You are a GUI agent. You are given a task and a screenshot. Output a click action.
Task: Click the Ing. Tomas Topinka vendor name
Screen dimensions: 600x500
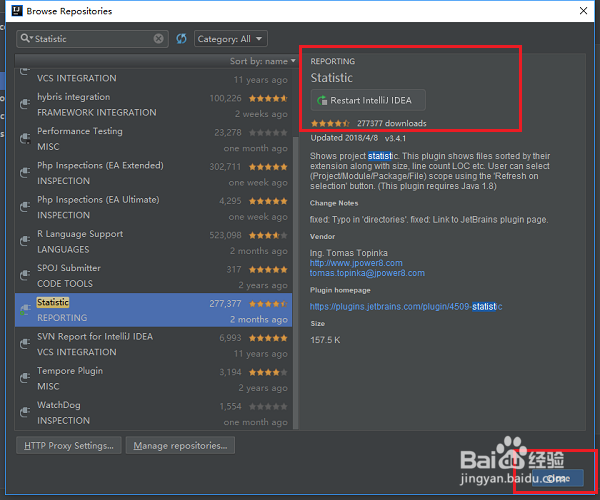point(349,253)
